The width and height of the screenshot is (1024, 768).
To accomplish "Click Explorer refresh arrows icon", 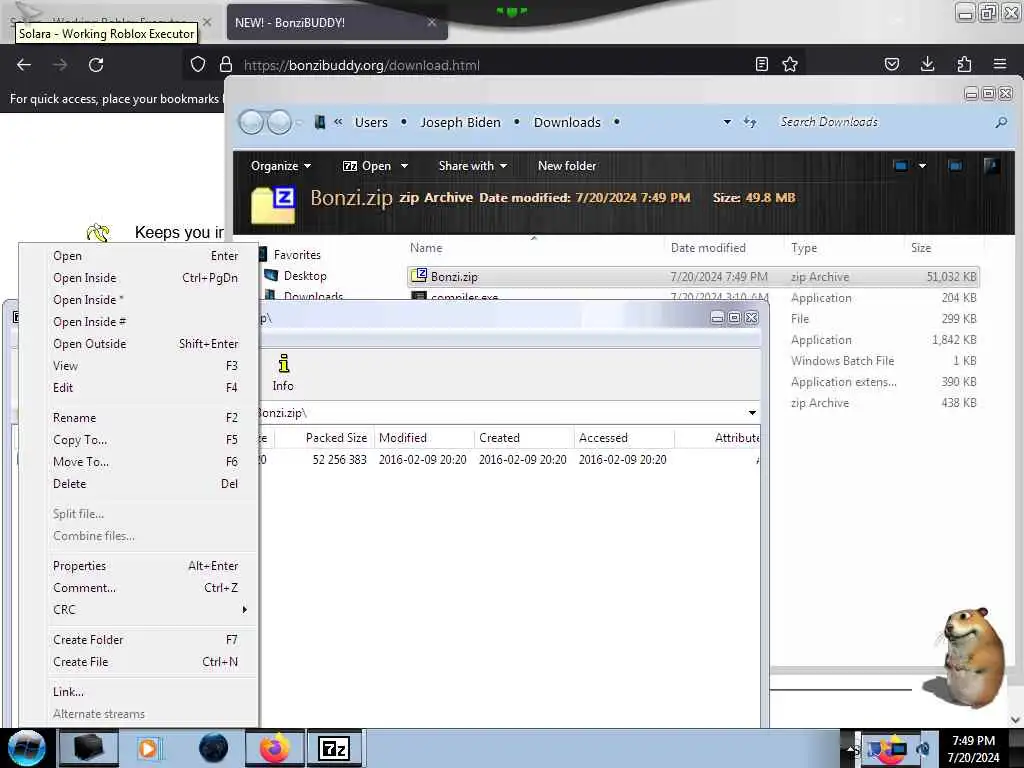I will coord(750,122).
